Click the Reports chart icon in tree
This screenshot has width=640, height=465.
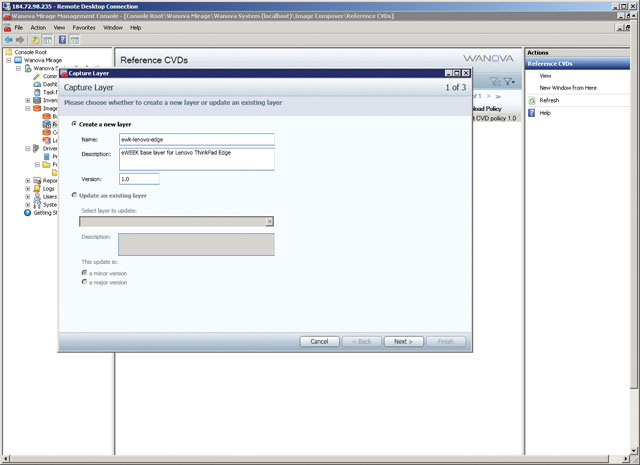(x=37, y=180)
